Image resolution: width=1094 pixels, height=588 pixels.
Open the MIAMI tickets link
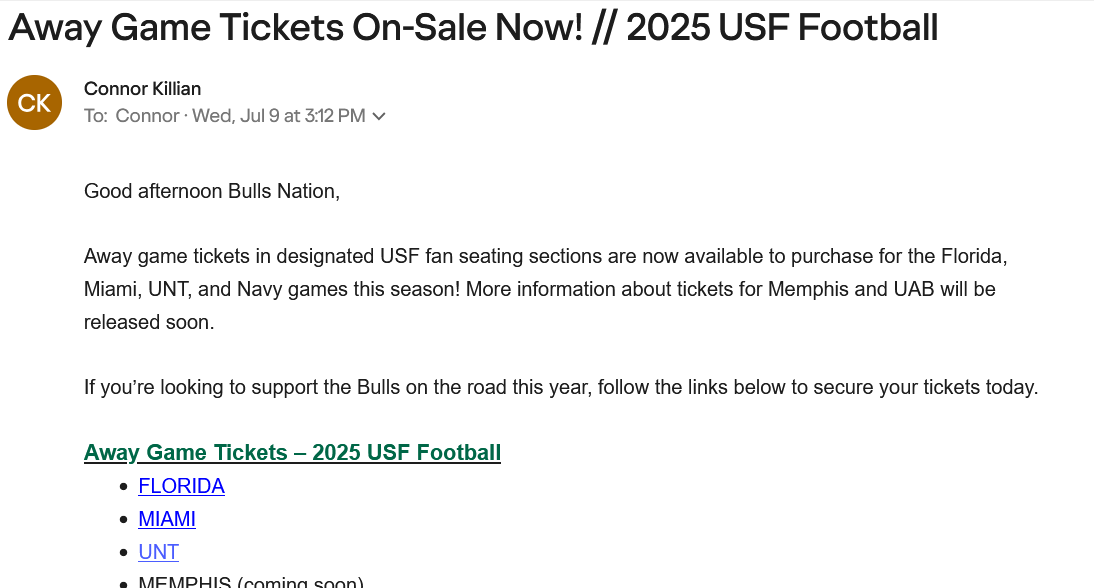[167, 519]
